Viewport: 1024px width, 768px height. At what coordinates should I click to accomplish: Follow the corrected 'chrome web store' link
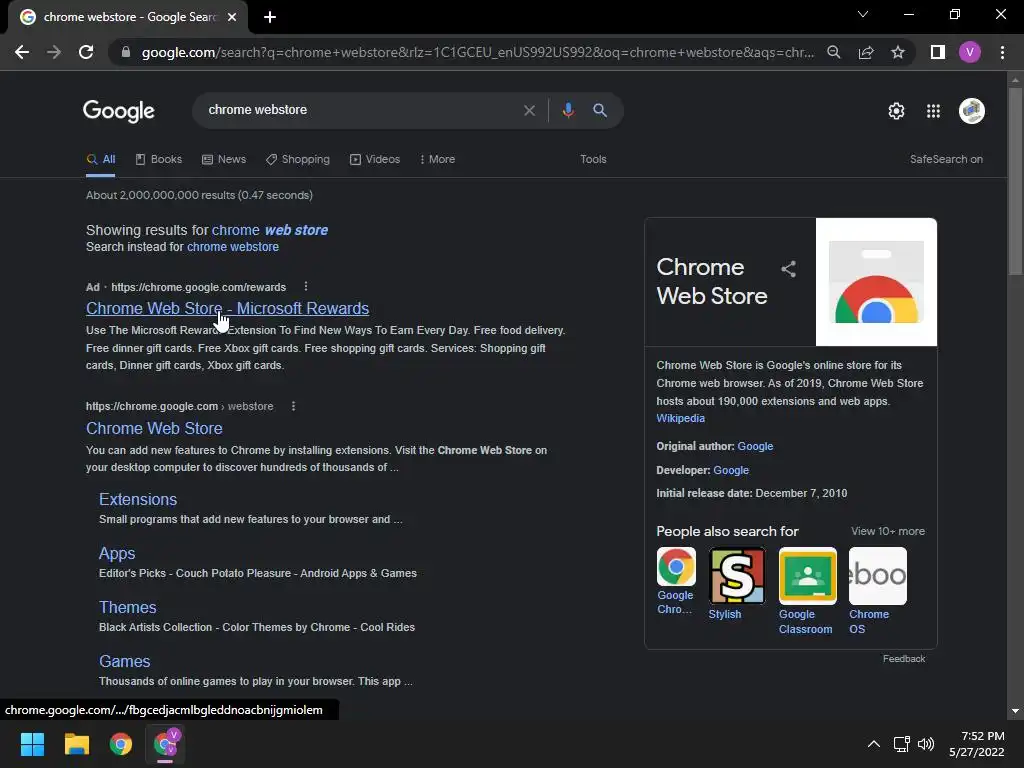pyautogui.click(x=270, y=230)
